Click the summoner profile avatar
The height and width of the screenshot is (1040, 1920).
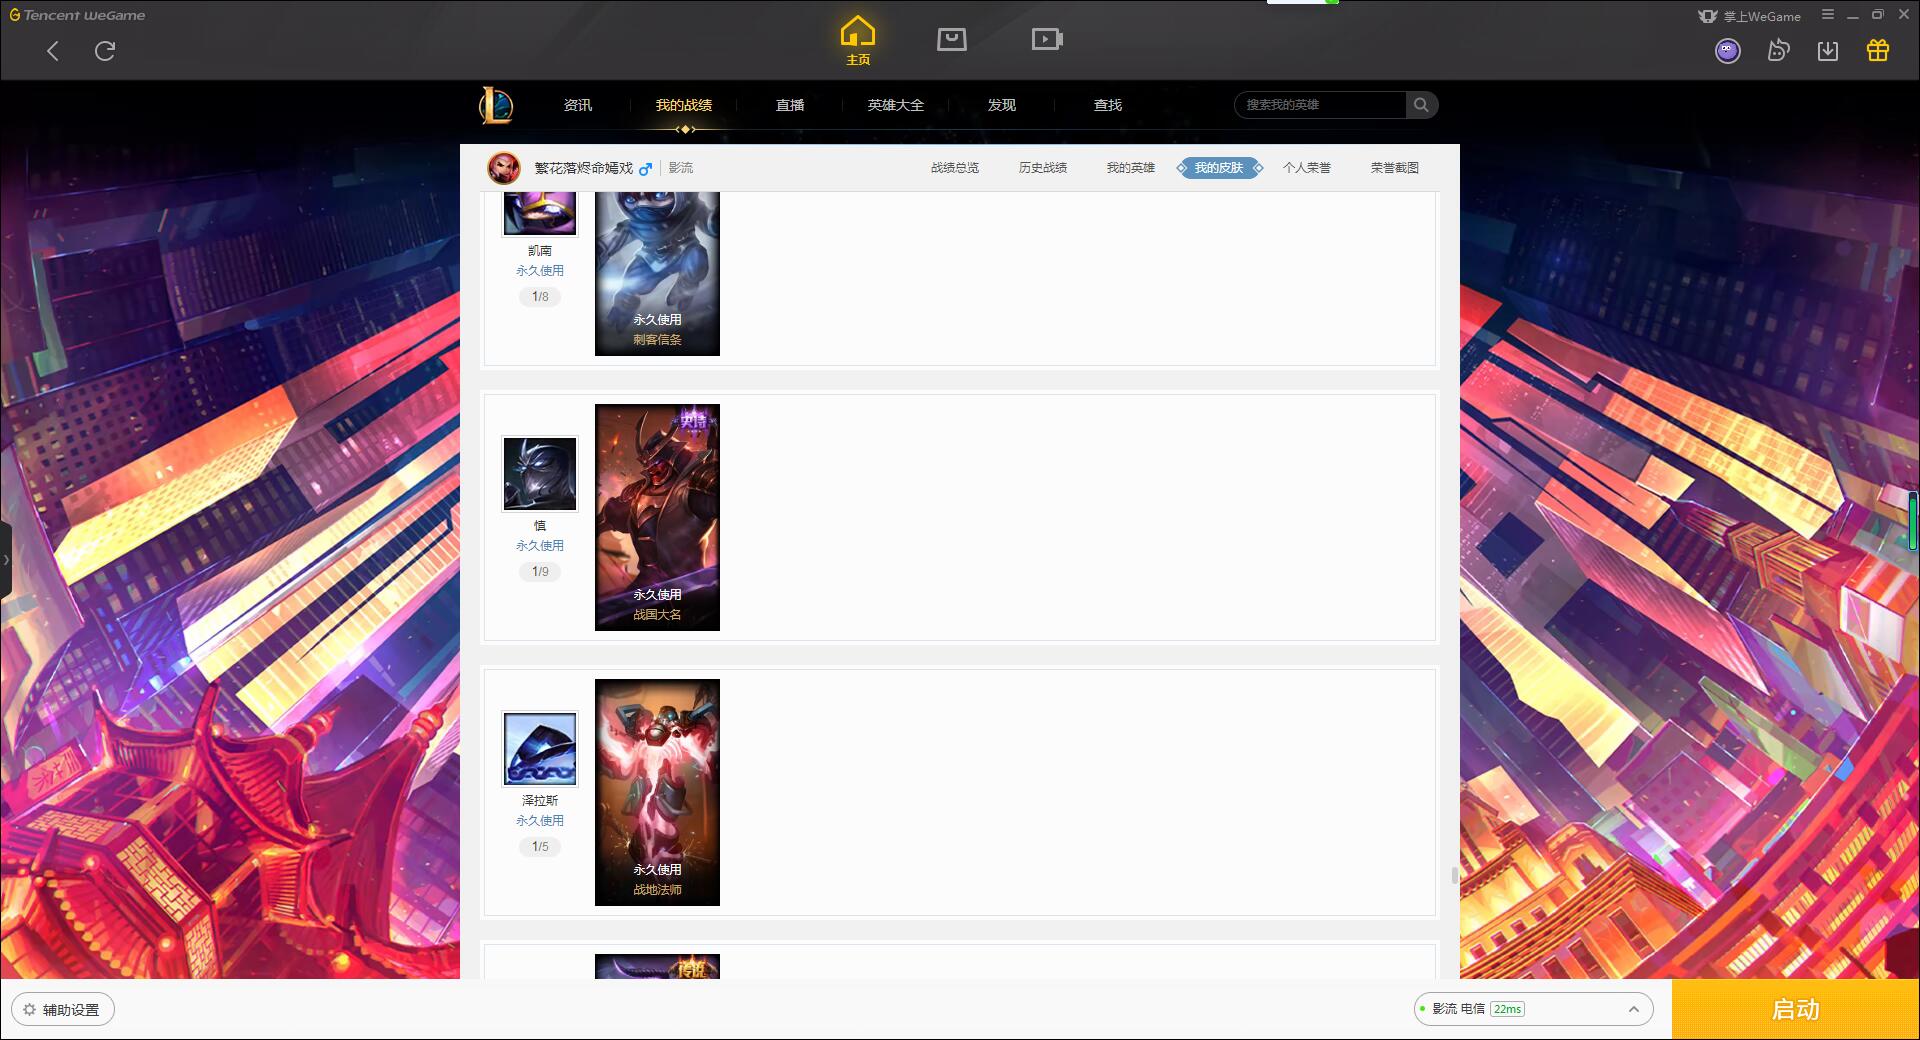tap(504, 168)
